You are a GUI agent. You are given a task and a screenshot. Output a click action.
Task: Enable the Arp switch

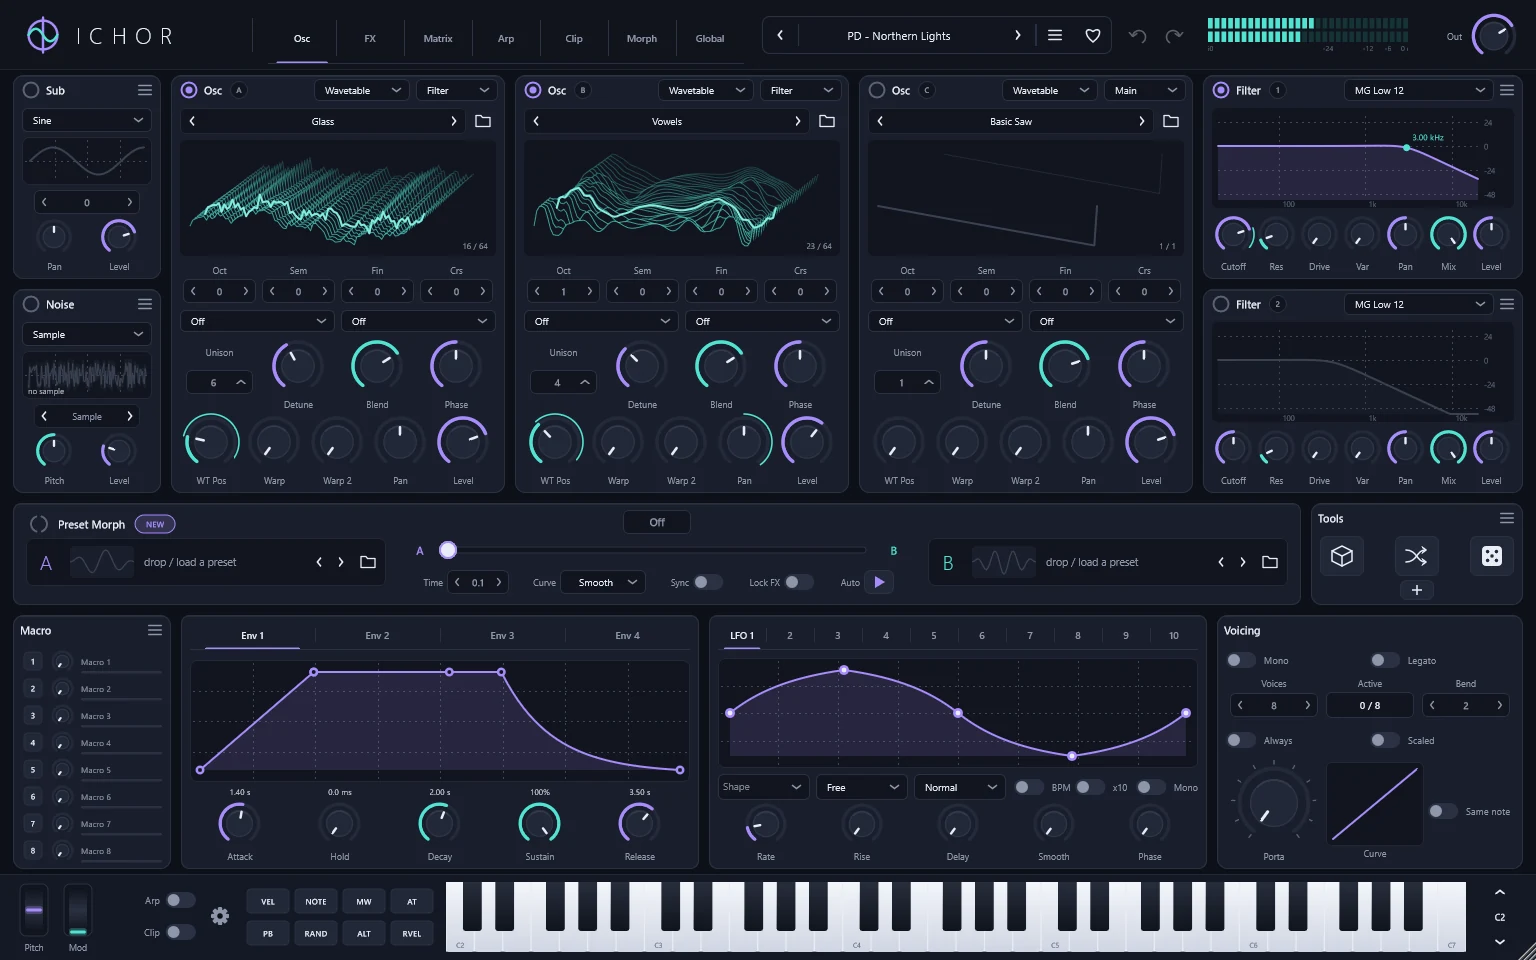pos(181,900)
